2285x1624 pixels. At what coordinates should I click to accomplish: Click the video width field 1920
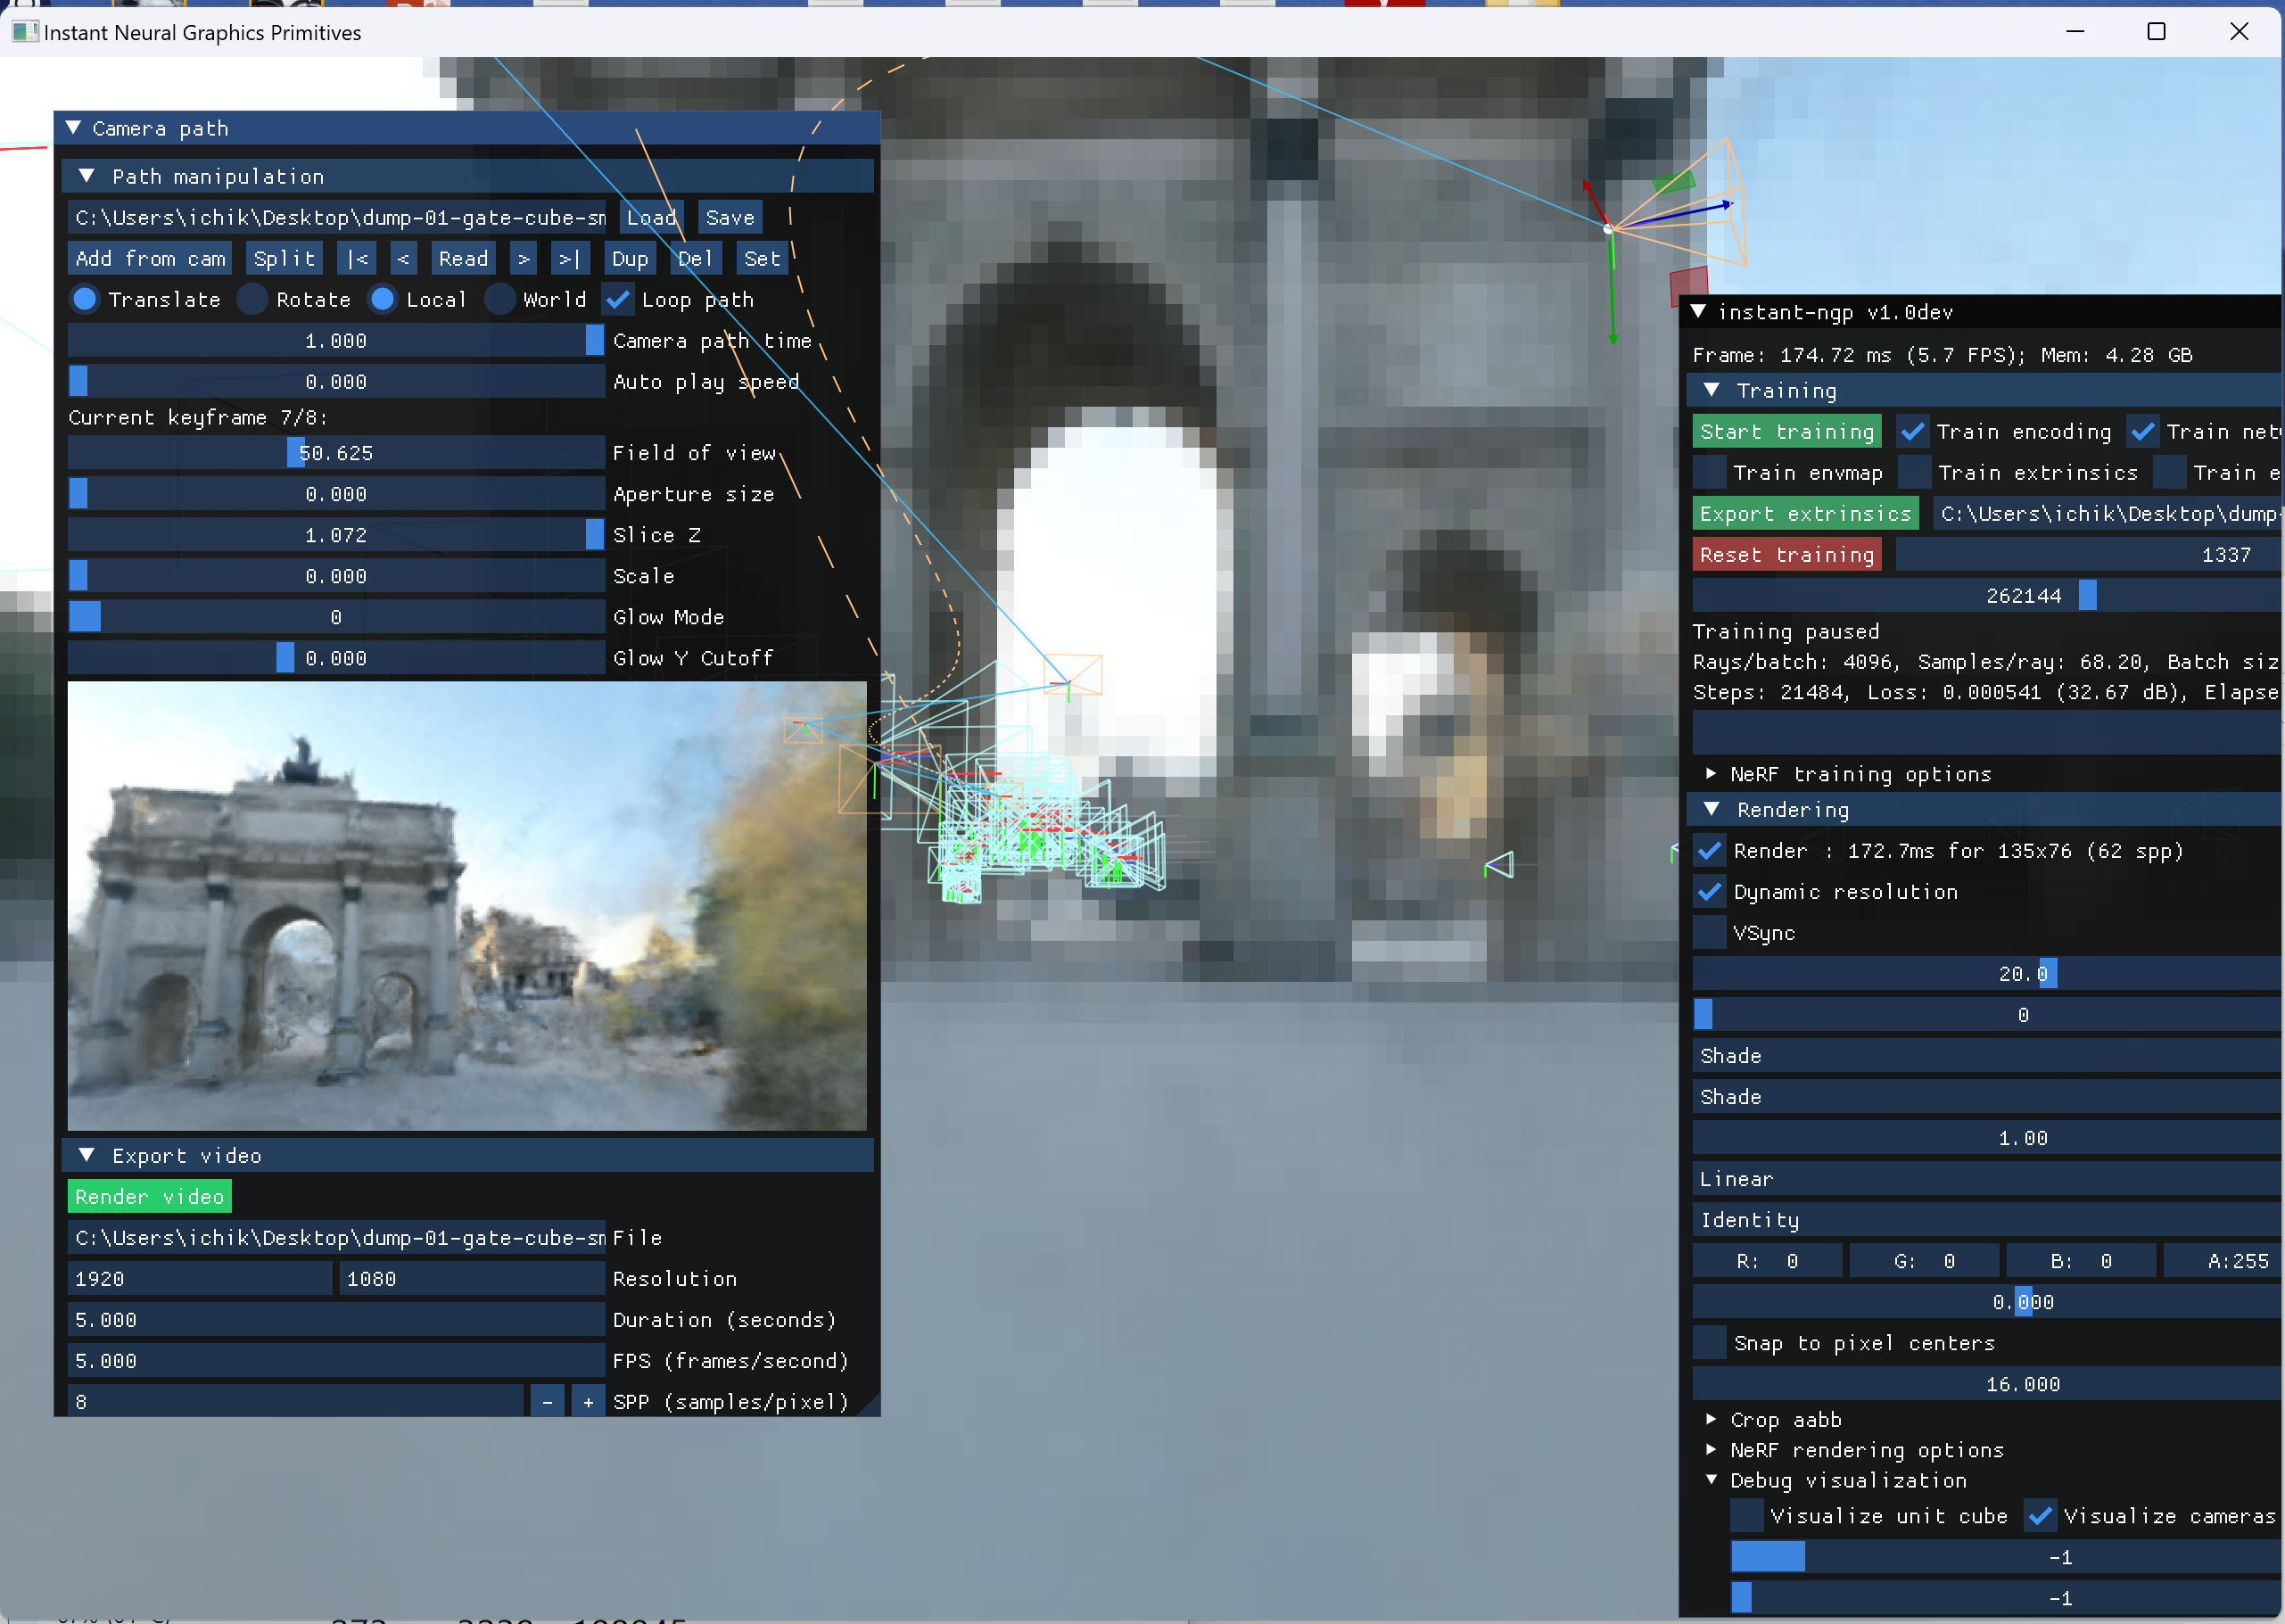pyautogui.click(x=200, y=1279)
